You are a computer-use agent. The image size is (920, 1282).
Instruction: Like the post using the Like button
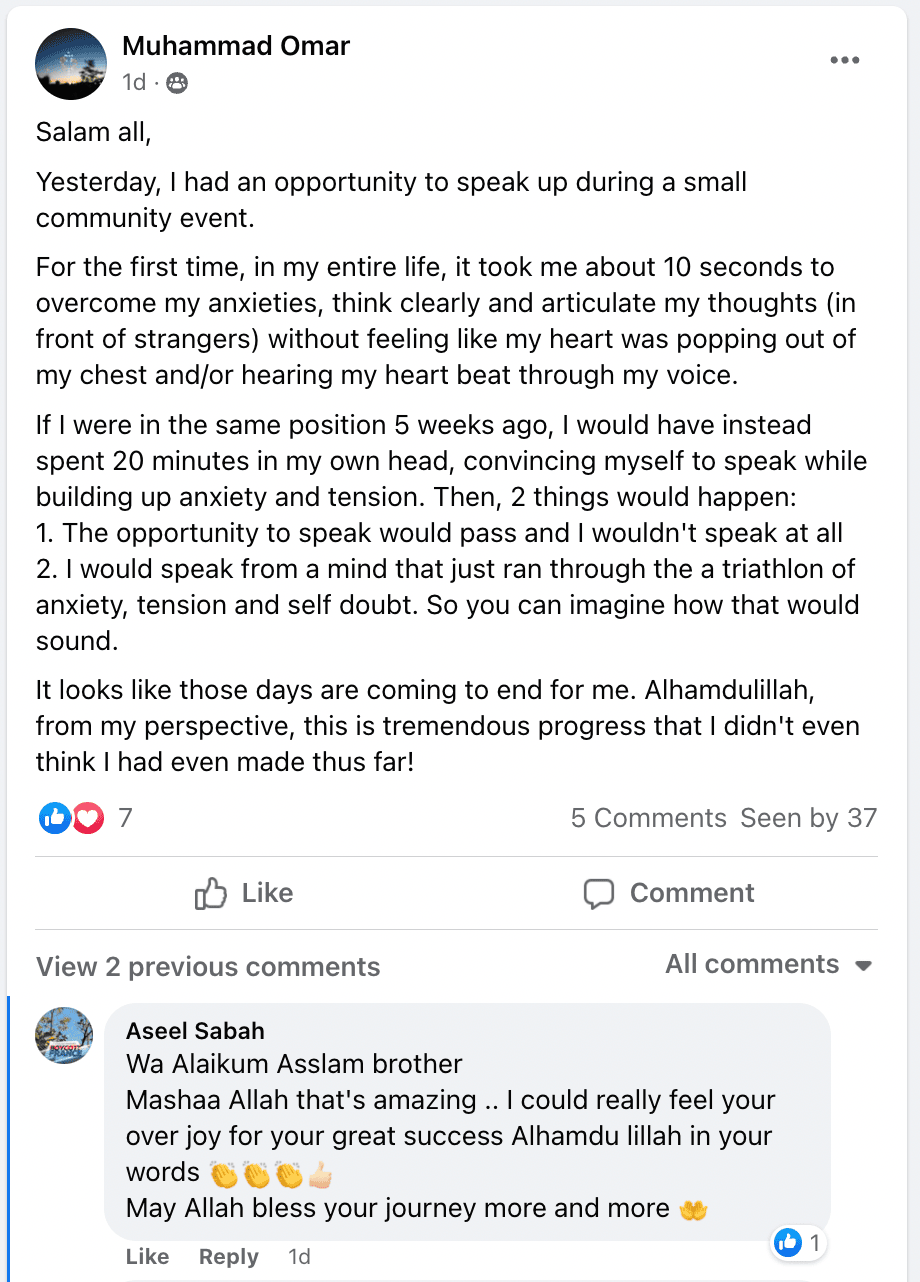point(244,893)
